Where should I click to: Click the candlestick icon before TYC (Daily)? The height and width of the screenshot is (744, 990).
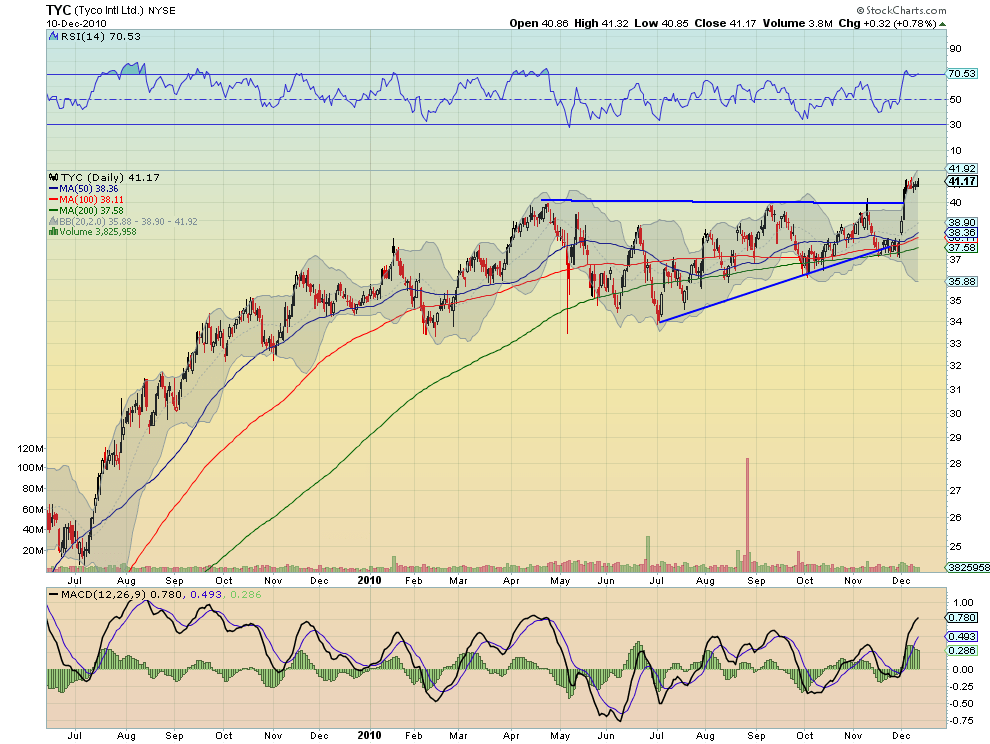pos(54,177)
